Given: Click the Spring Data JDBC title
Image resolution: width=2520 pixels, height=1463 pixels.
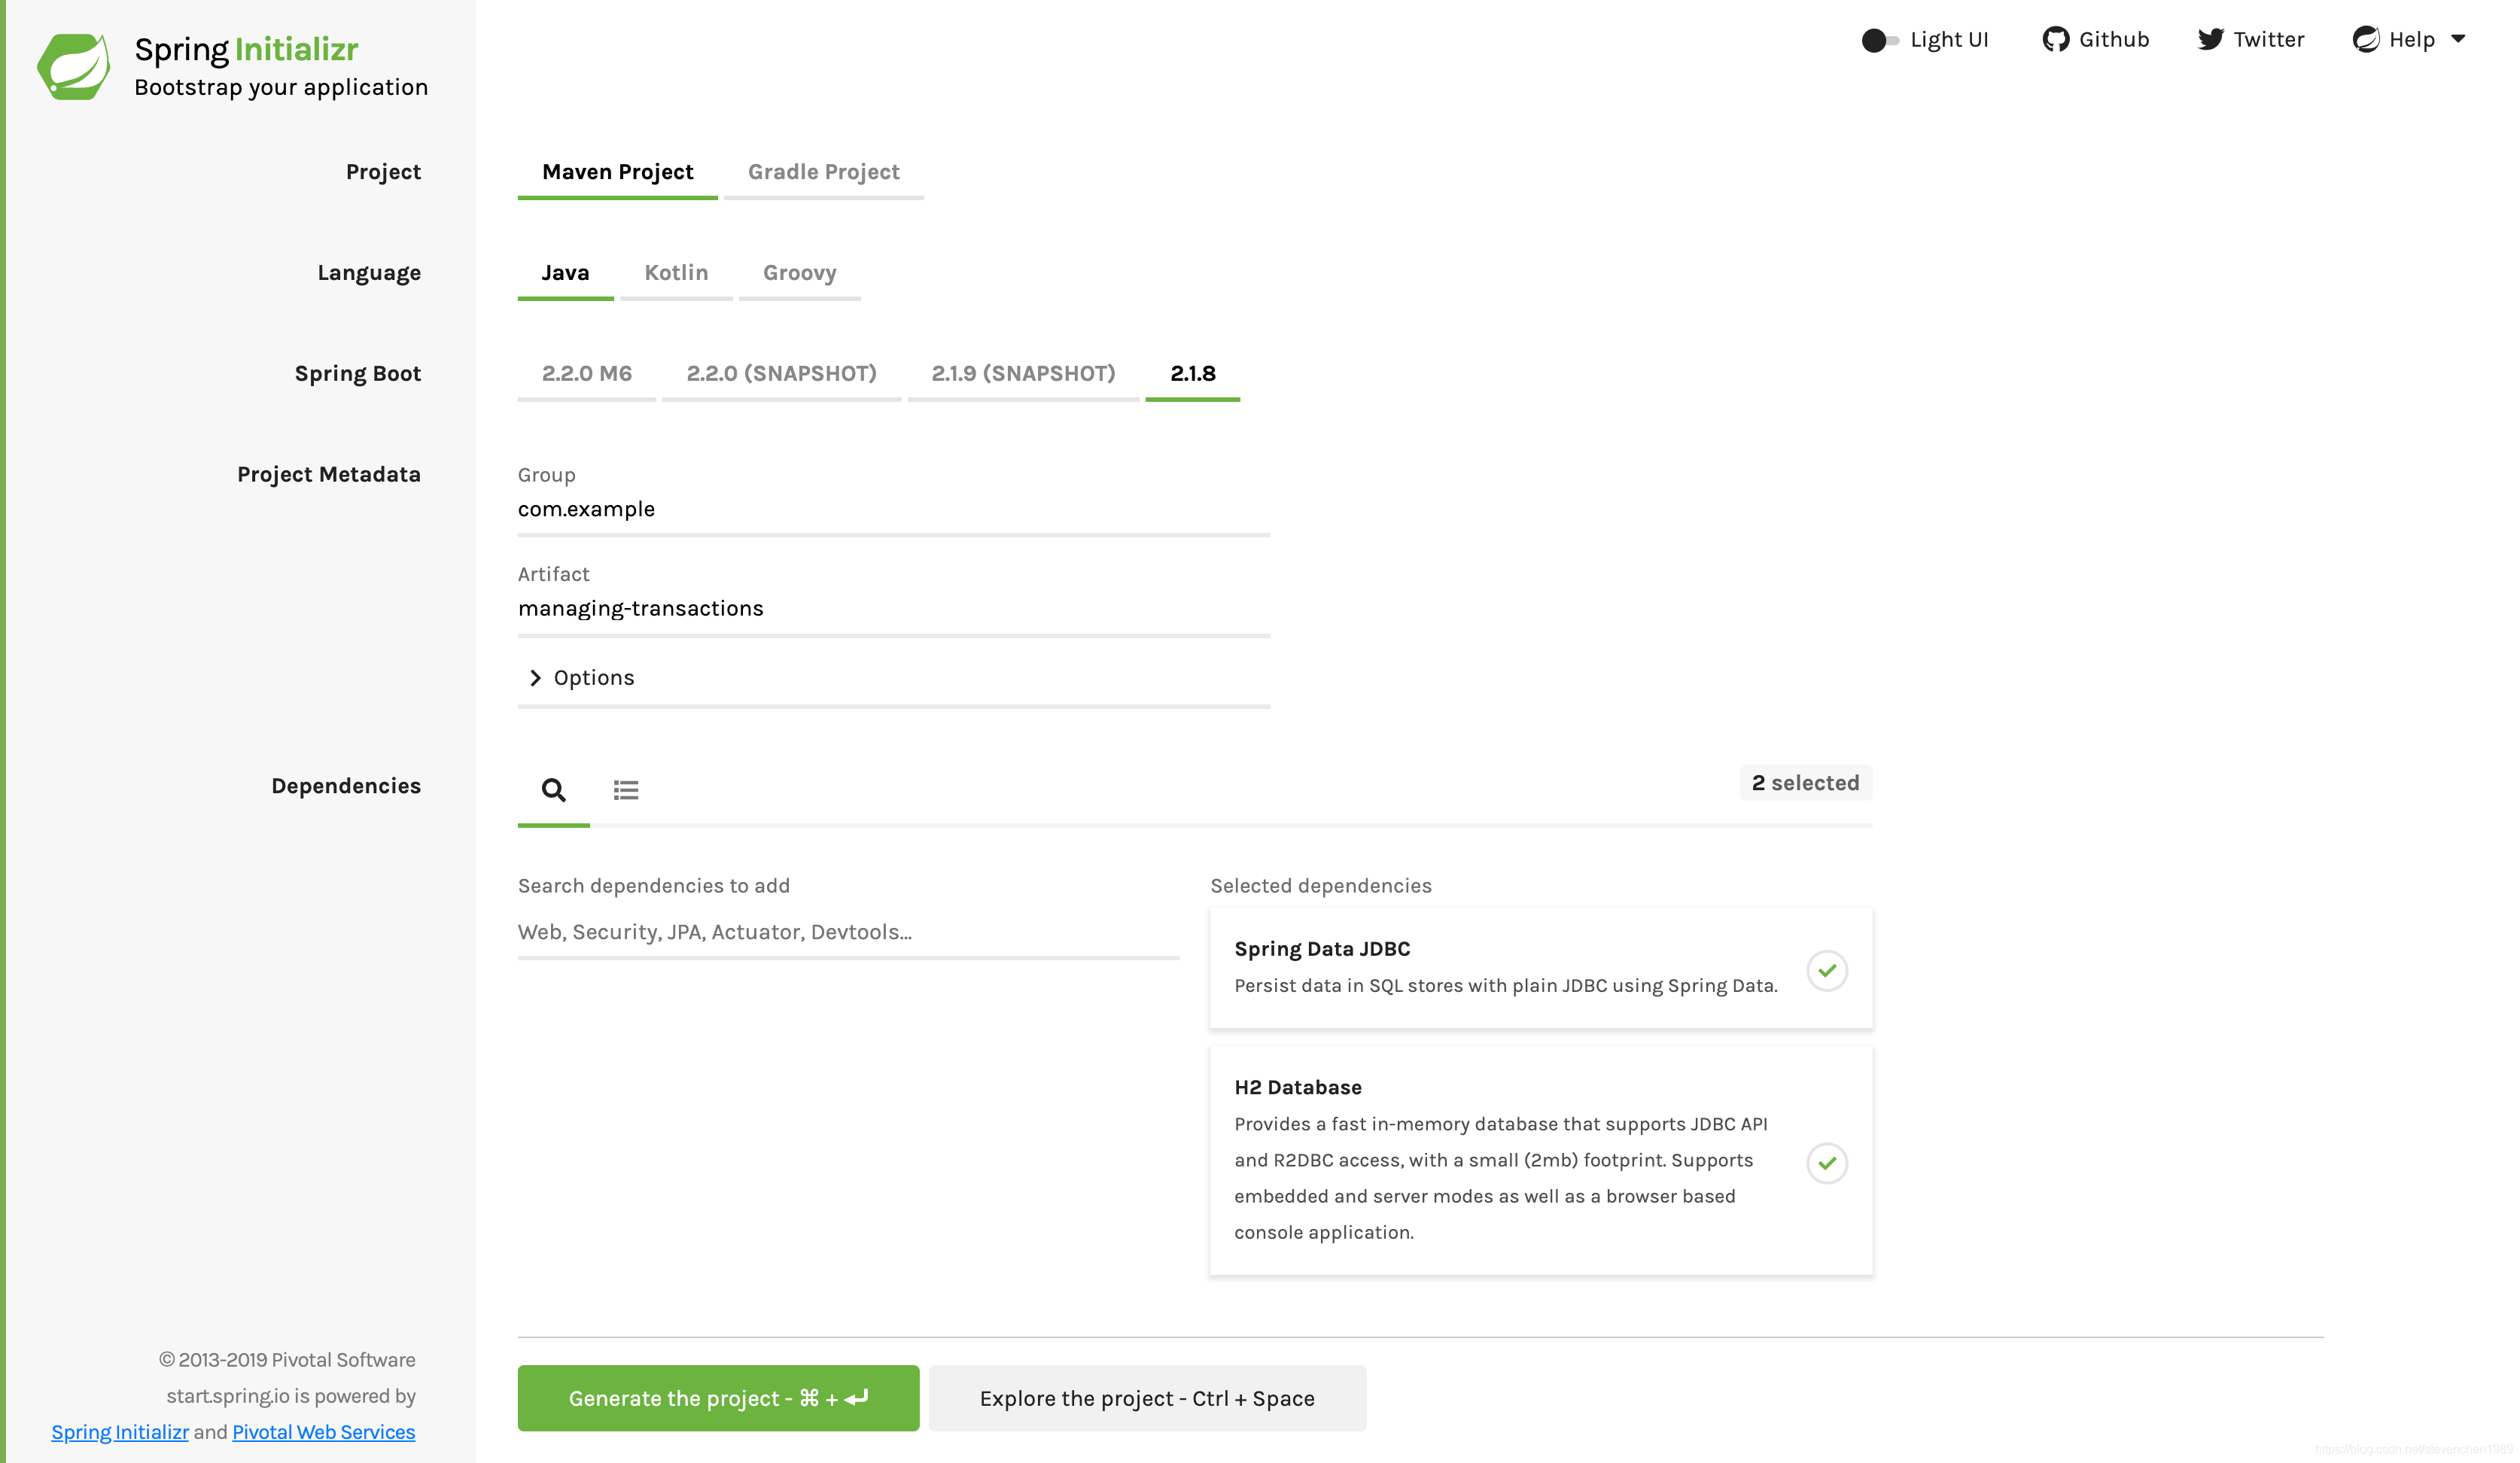Looking at the screenshot, I should pyautogui.click(x=1322, y=949).
